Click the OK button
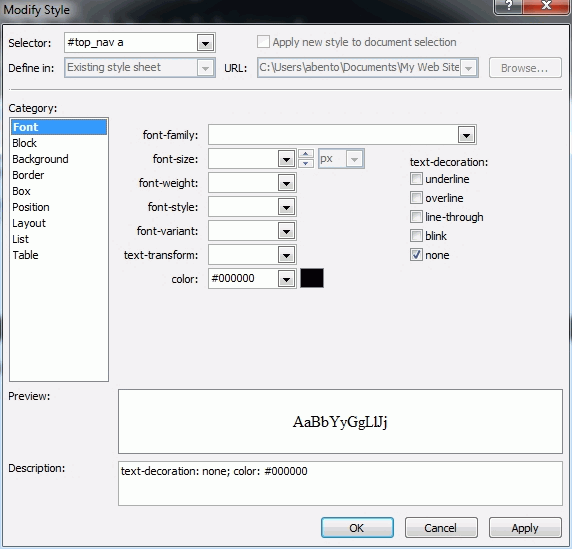Screen dimensions: 572x549 click(x=357, y=528)
